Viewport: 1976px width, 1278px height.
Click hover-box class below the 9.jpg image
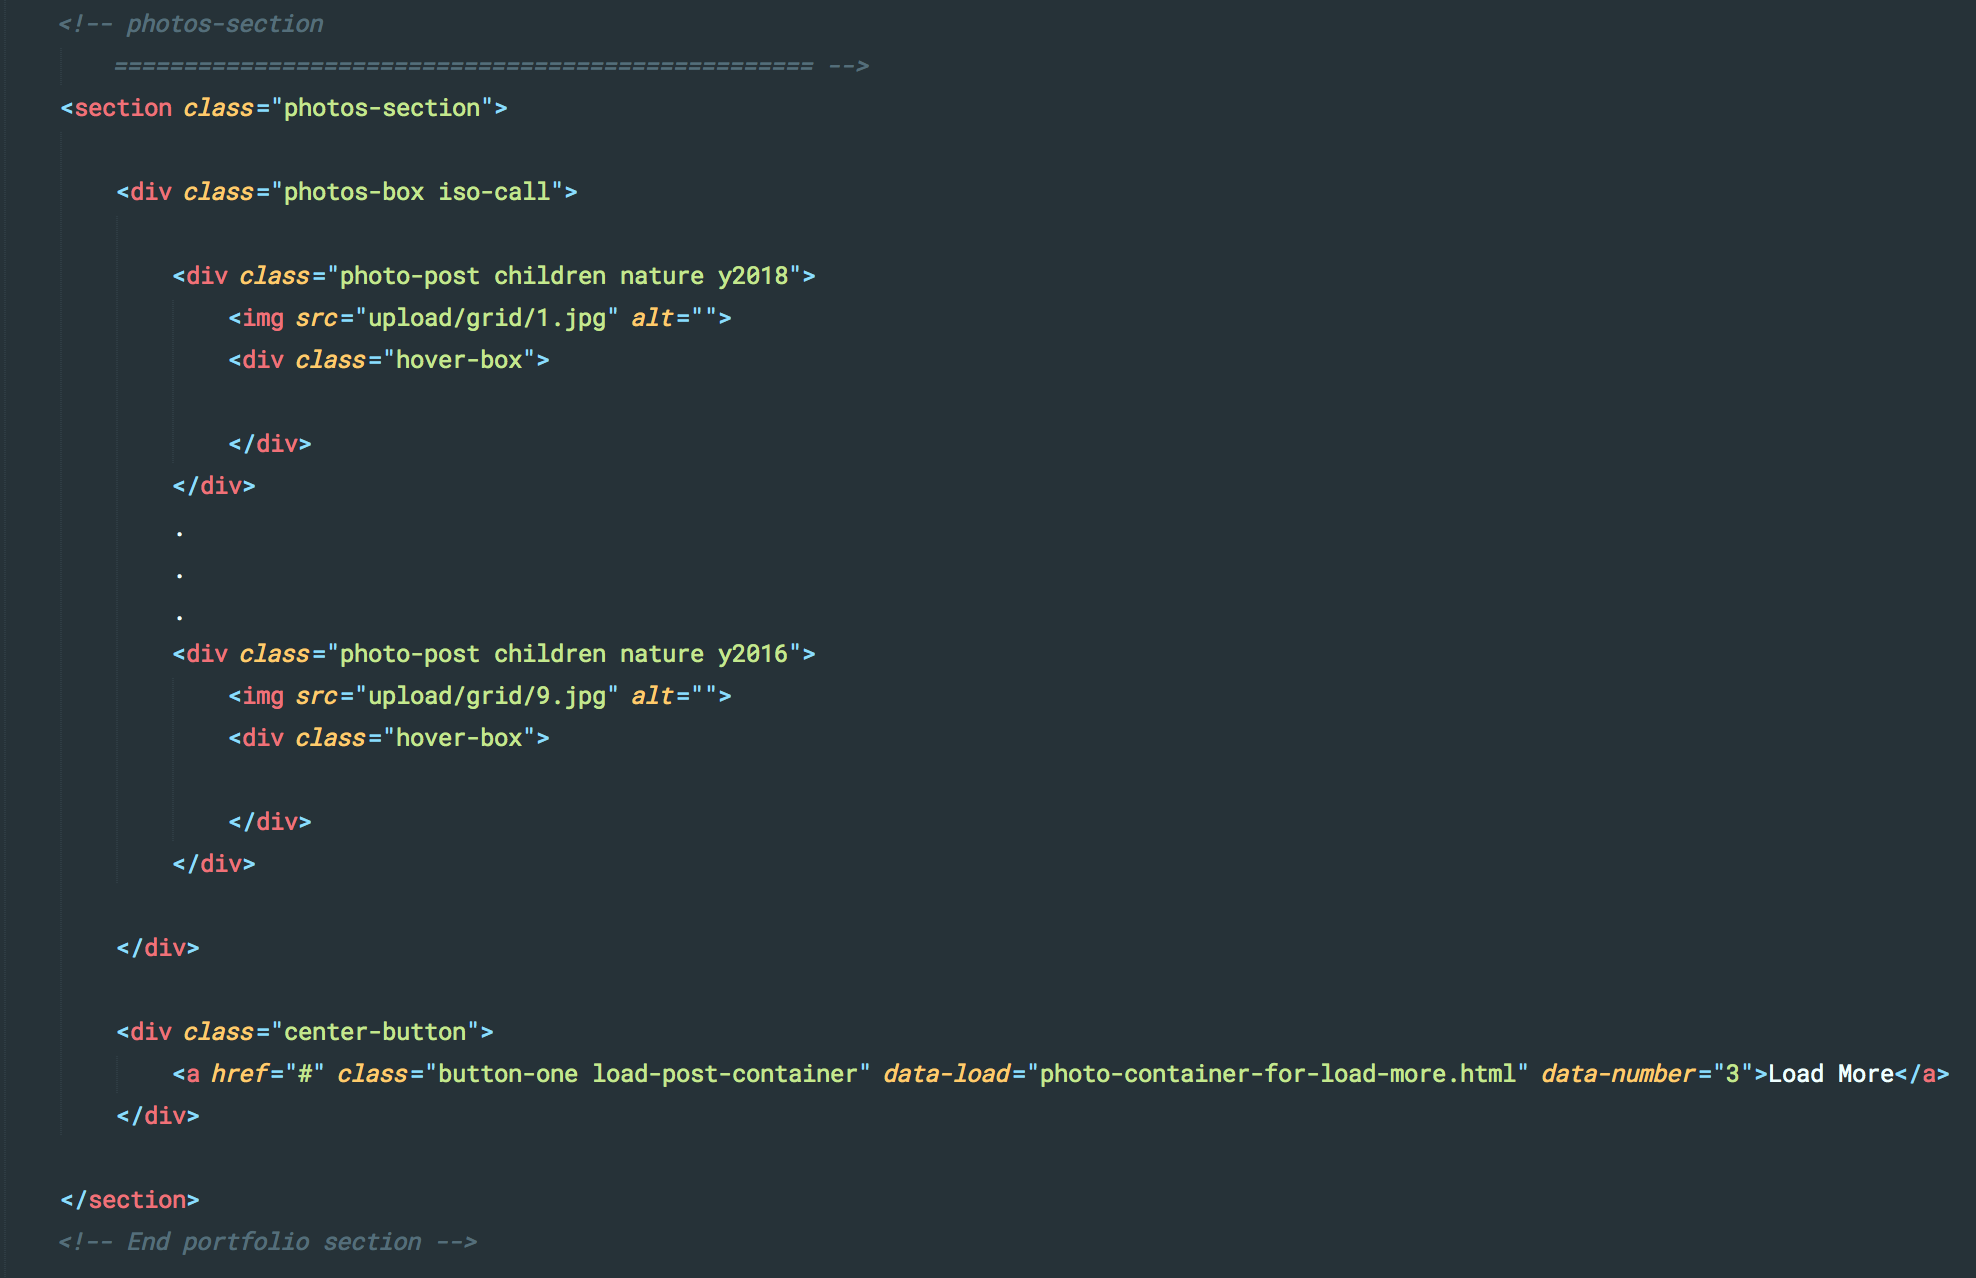459,738
